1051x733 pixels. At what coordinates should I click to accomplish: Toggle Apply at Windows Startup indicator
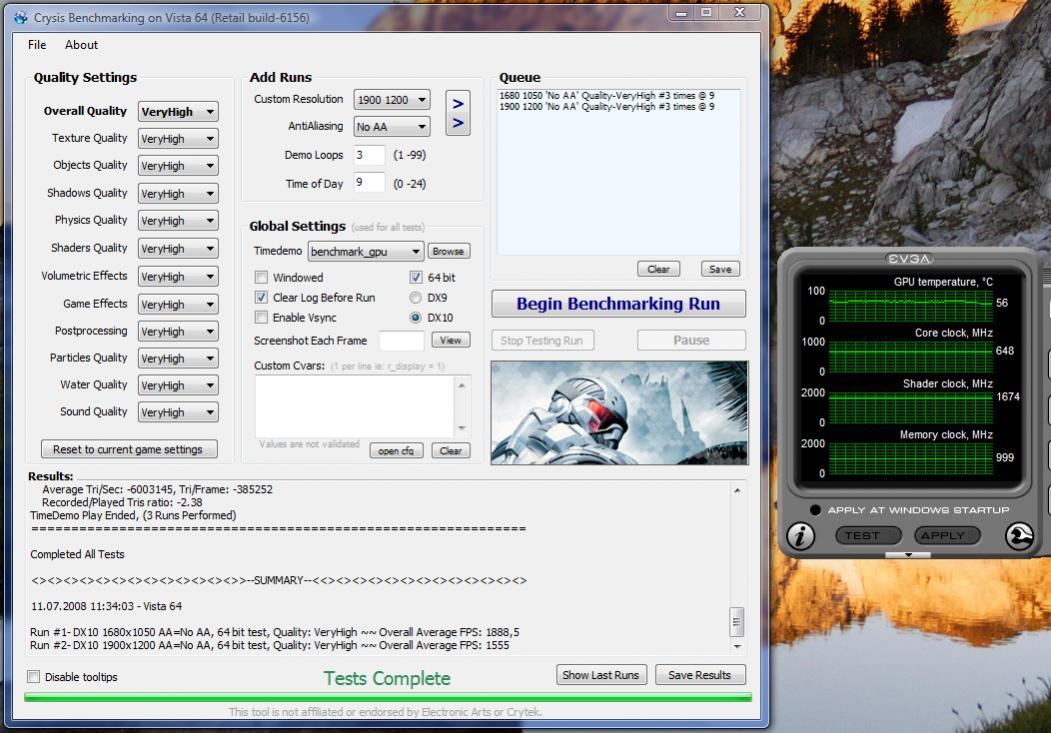pyautogui.click(x=815, y=510)
